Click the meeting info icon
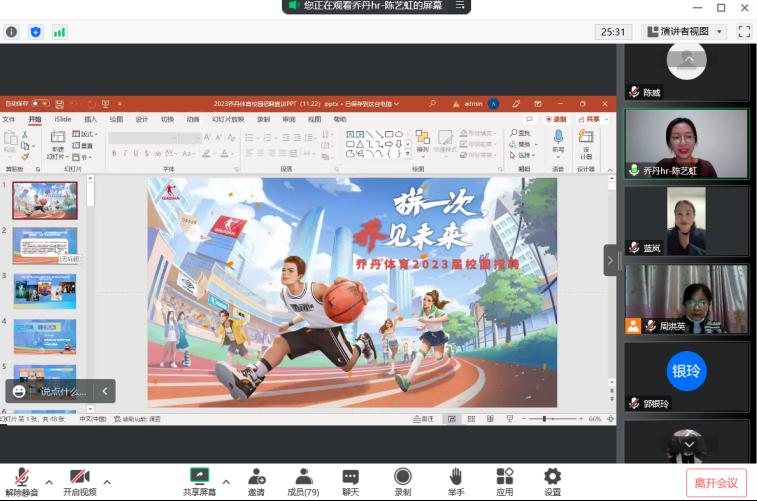Viewport: 757px width, 501px height. coord(12,32)
